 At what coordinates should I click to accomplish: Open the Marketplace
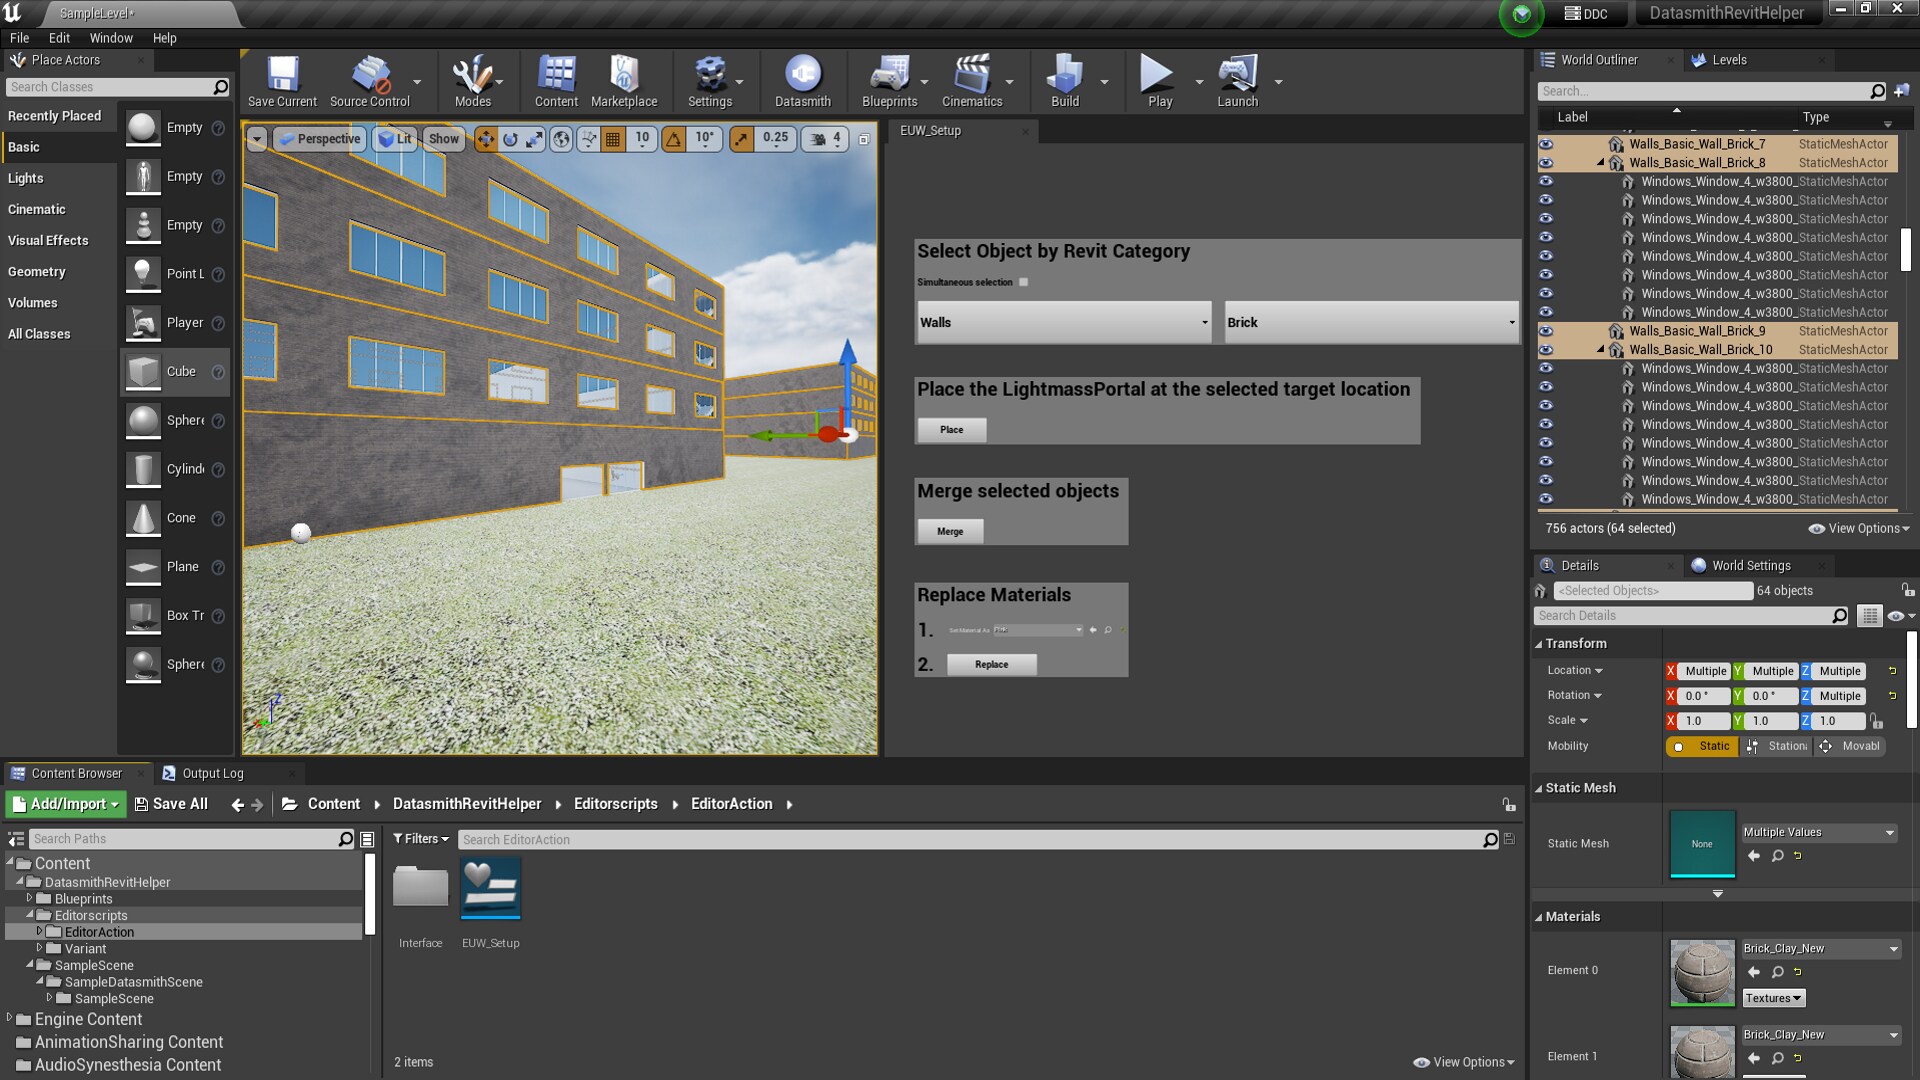(x=624, y=81)
